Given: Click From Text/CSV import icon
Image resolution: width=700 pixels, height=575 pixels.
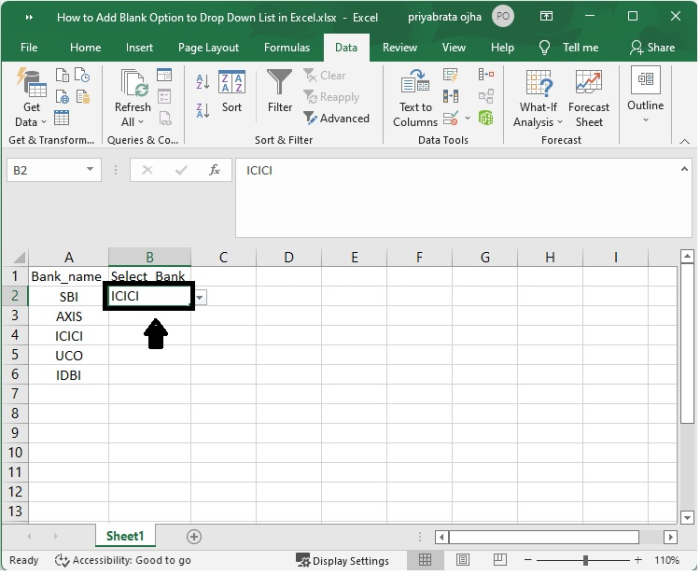Looking at the screenshot, I should tap(62, 75).
